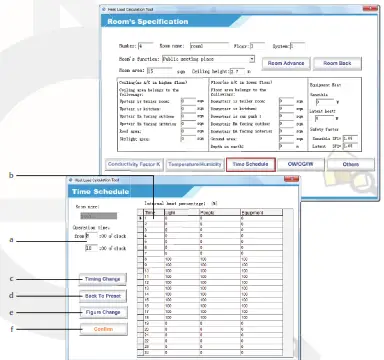Click the Timing Change button
The width and height of the screenshot is (384, 360).
point(103,279)
